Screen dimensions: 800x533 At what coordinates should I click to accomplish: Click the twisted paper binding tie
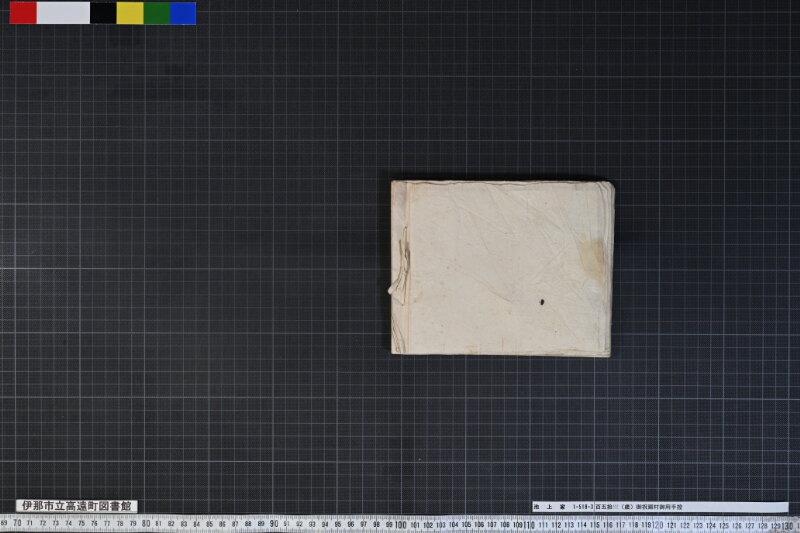click(401, 265)
